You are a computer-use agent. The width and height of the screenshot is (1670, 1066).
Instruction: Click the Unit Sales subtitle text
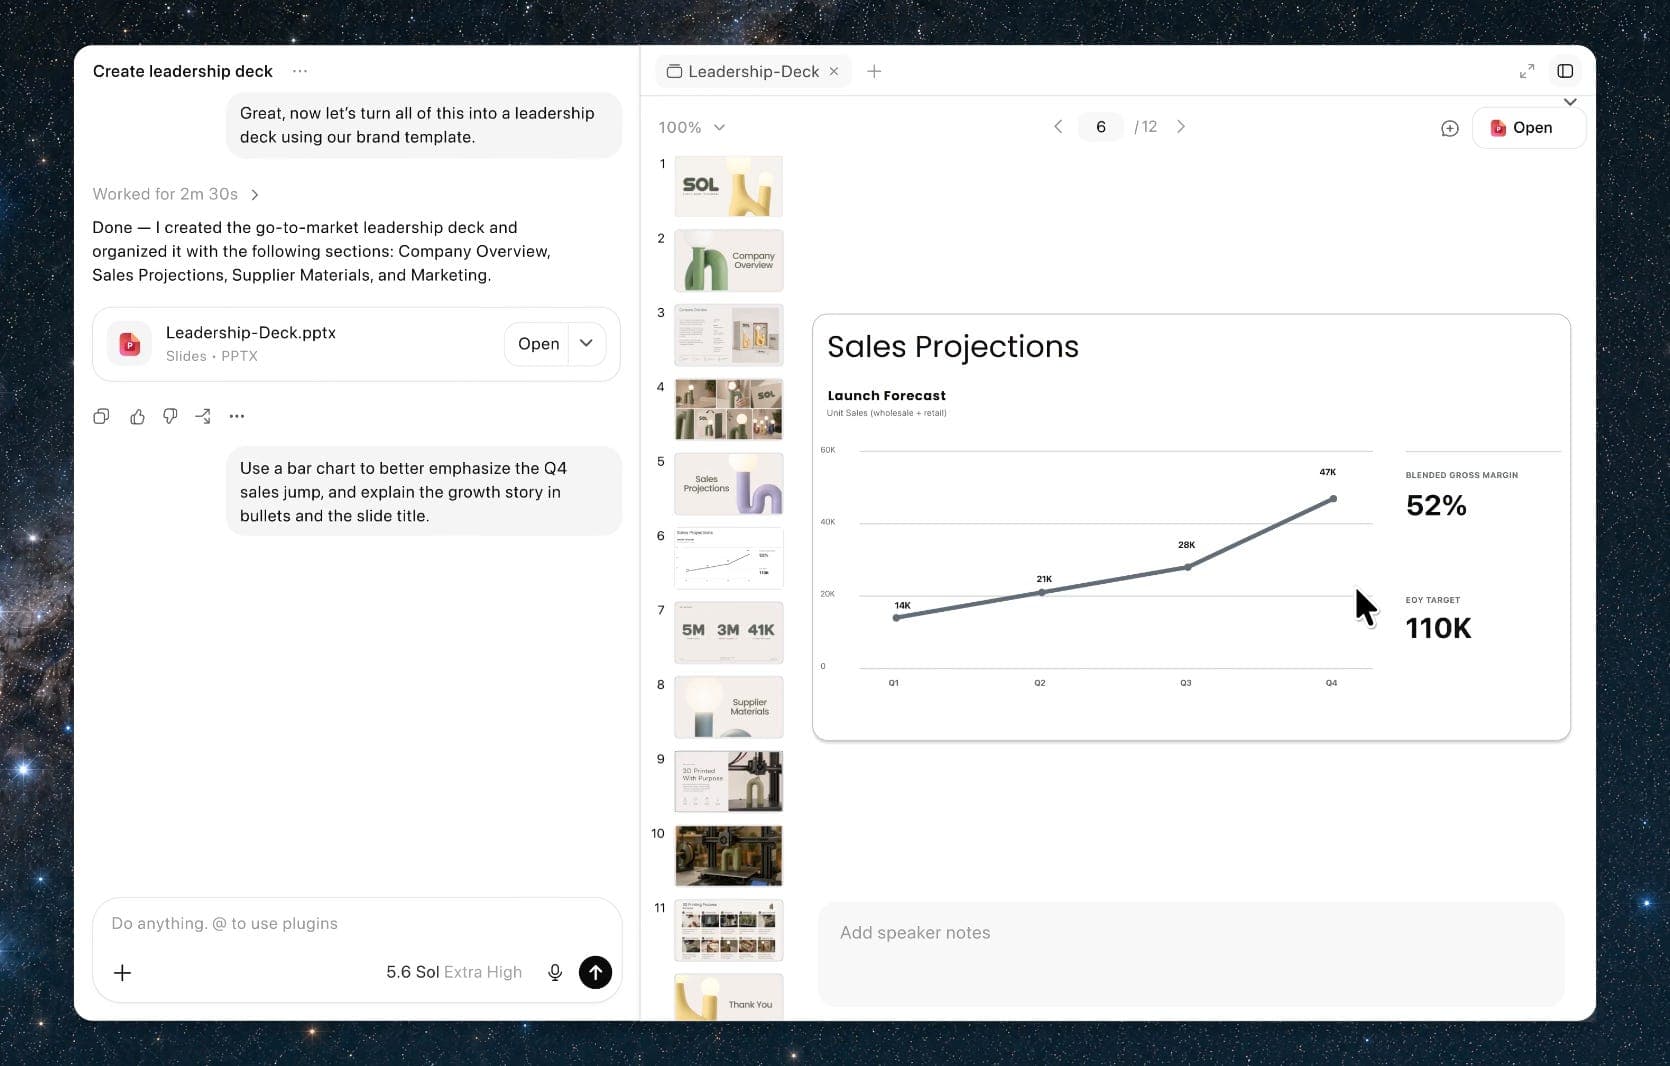pyautogui.click(x=887, y=413)
